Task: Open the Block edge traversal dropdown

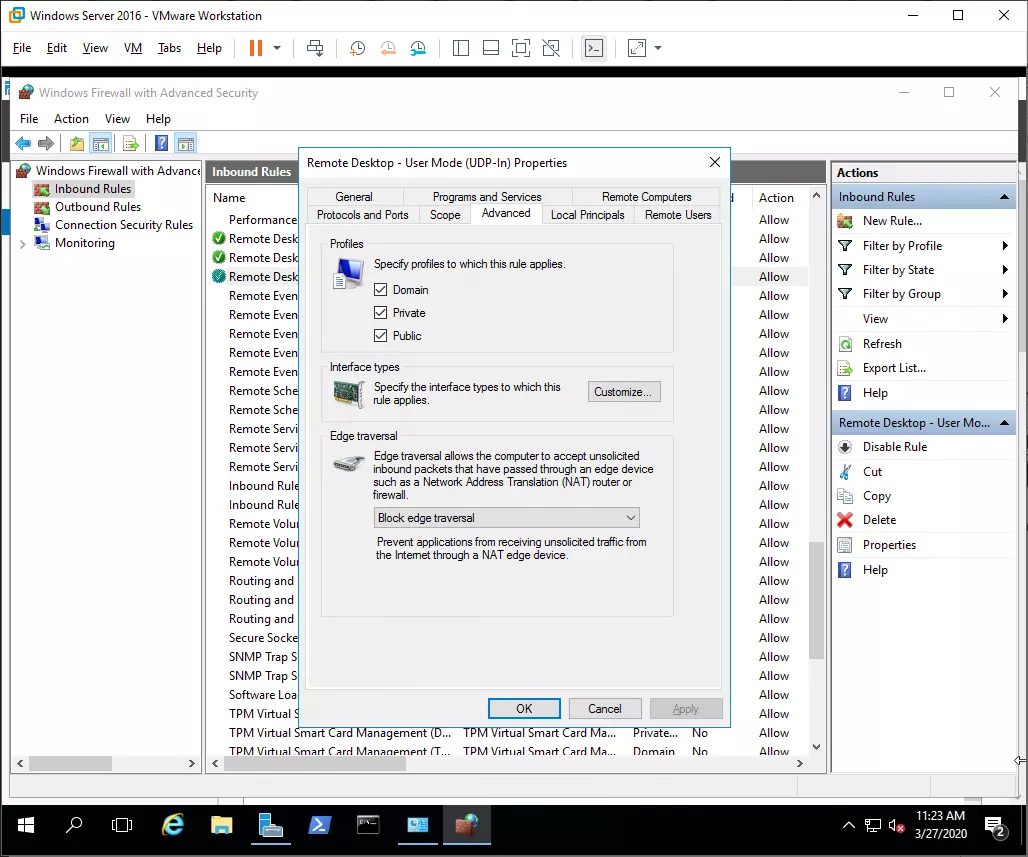Action: coord(507,518)
